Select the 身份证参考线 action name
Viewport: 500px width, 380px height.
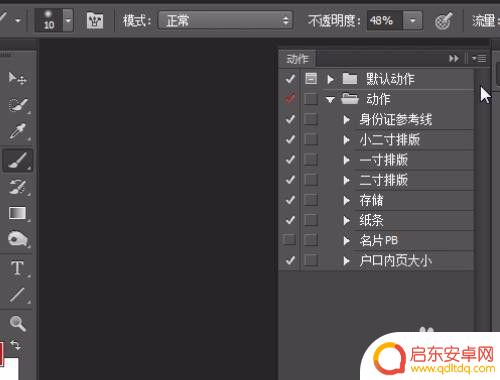click(x=396, y=120)
